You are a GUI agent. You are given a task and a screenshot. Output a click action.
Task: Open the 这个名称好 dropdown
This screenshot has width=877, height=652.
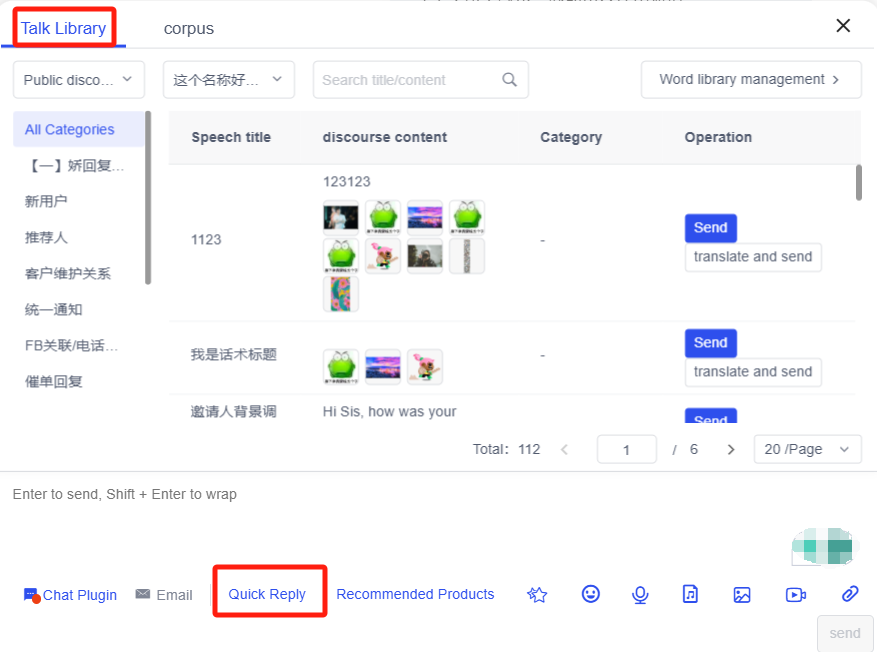tap(228, 80)
